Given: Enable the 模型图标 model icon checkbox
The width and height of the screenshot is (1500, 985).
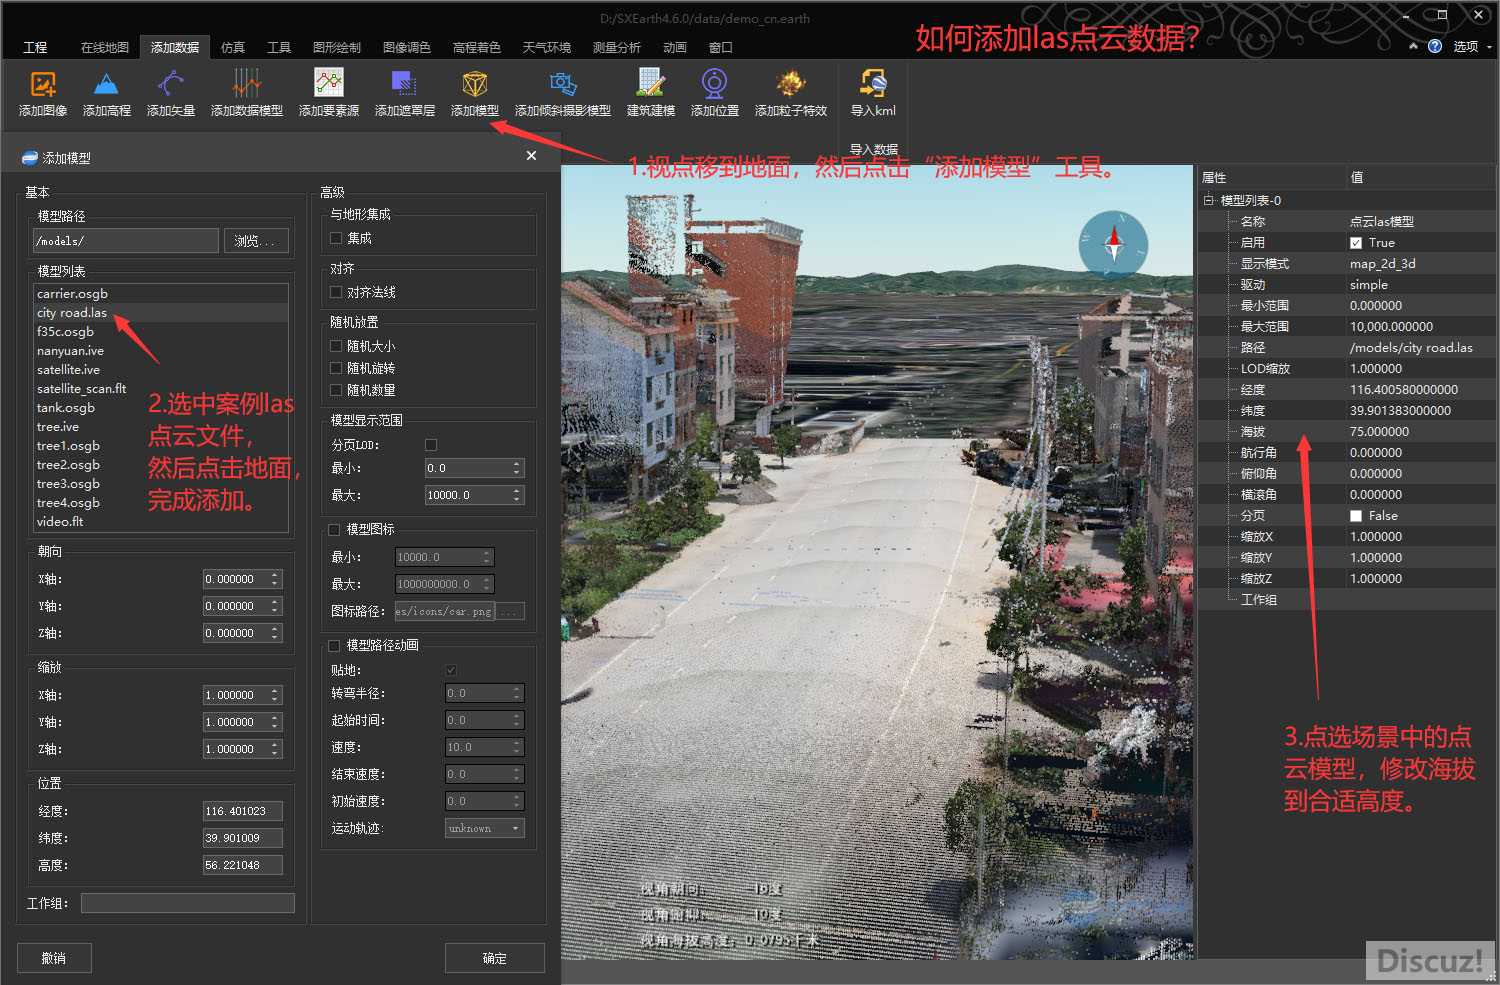Looking at the screenshot, I should (334, 530).
